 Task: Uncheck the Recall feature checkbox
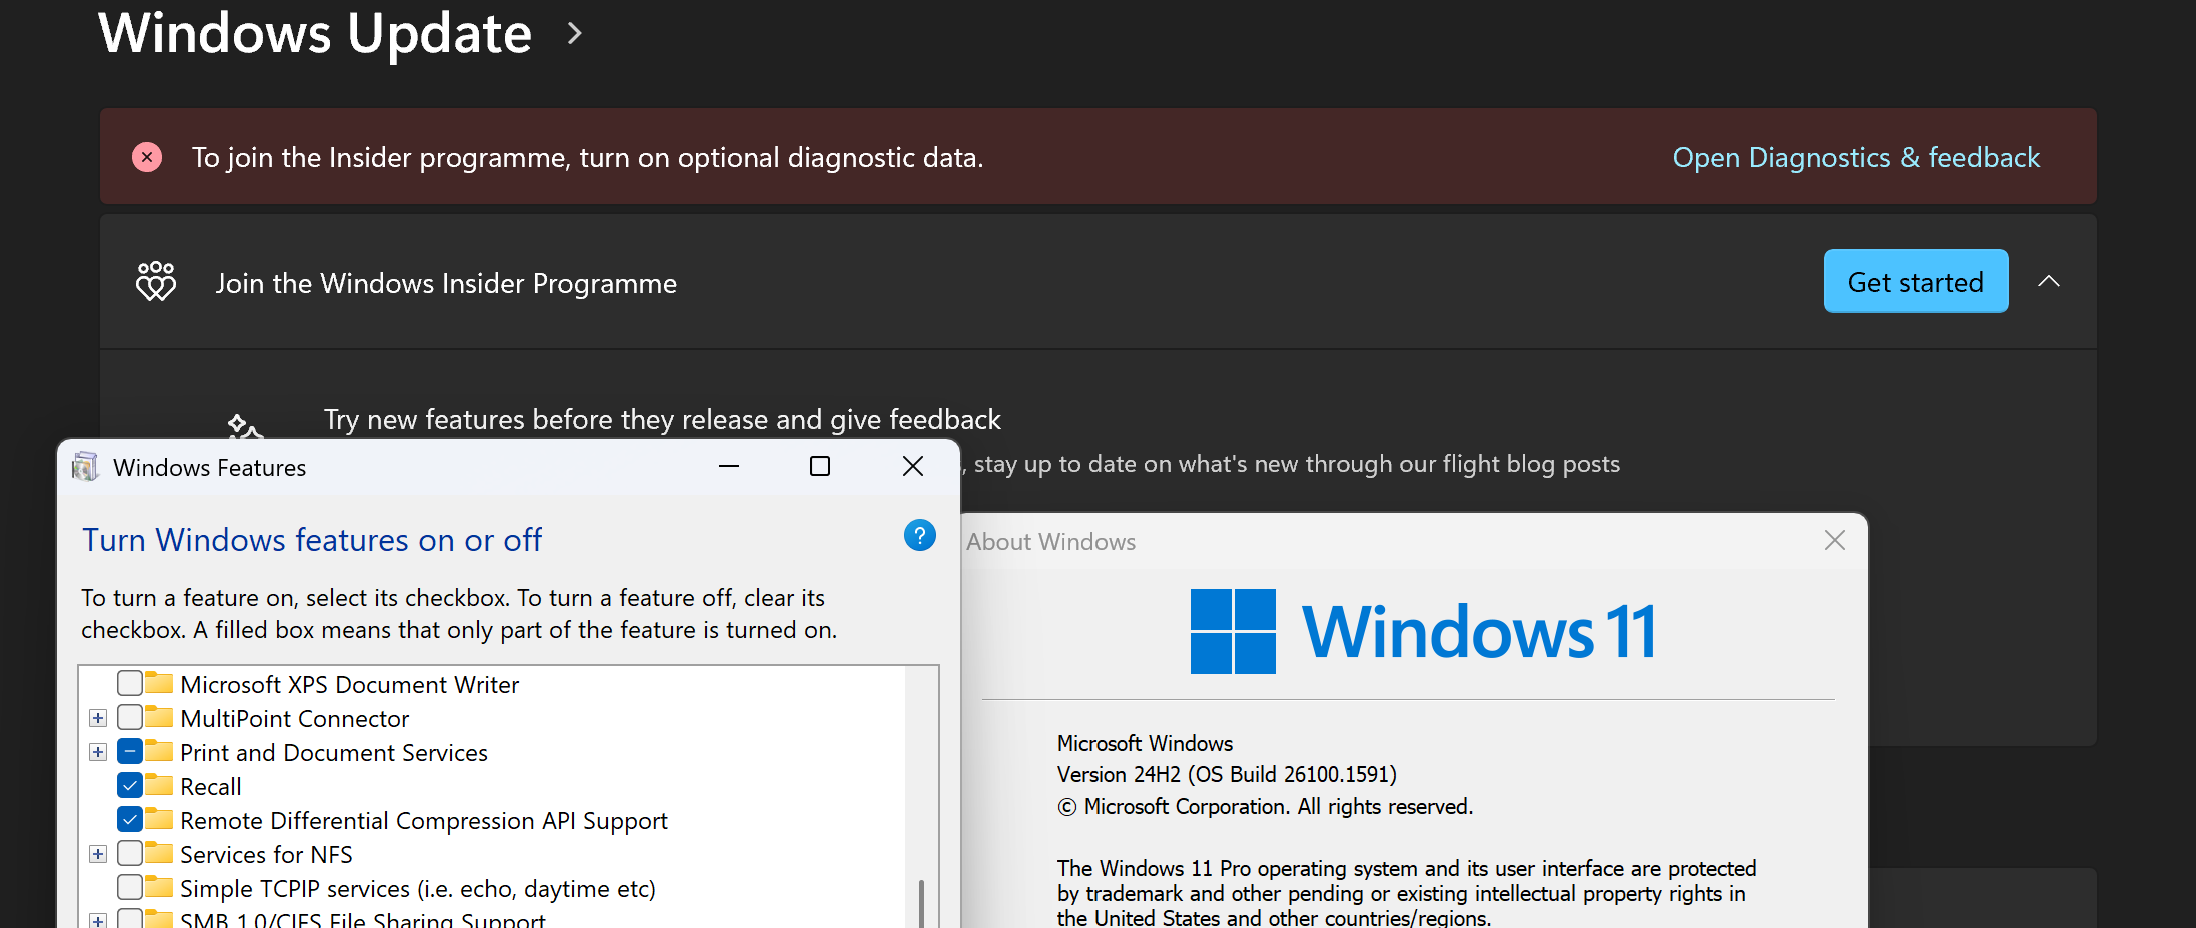click(130, 786)
